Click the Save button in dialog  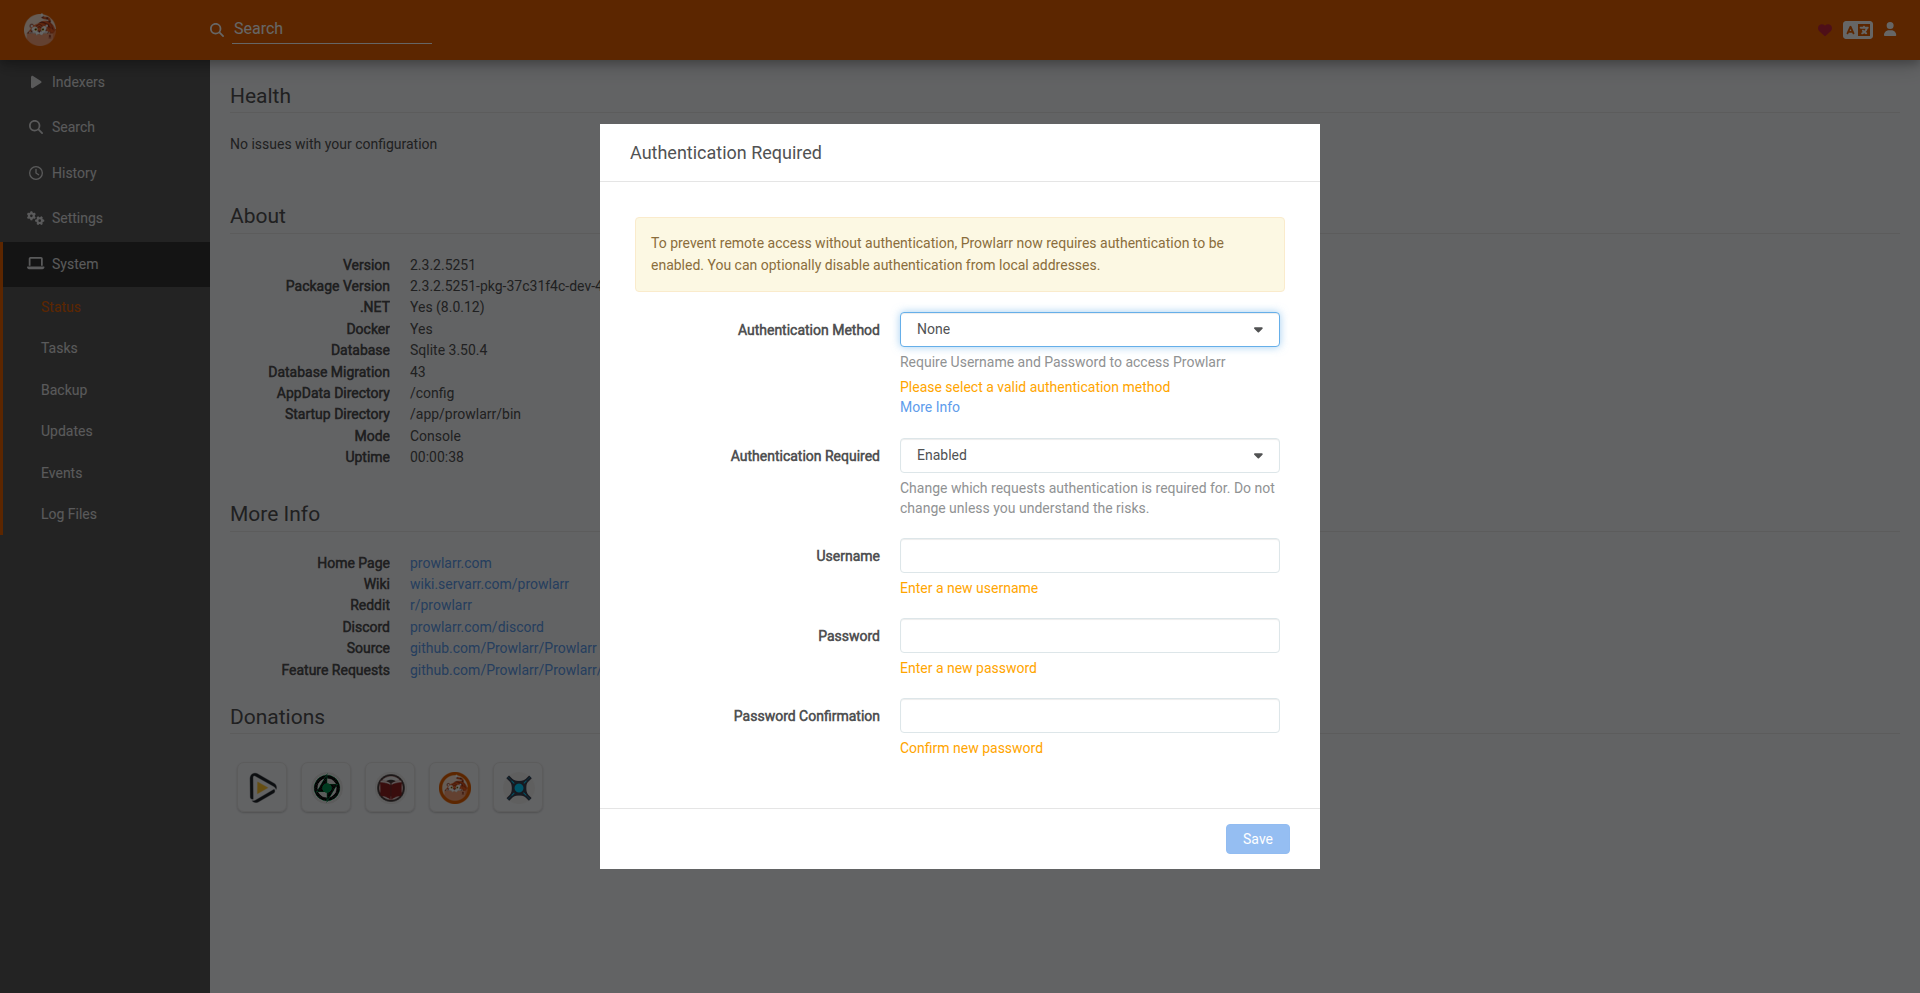[x=1257, y=839]
